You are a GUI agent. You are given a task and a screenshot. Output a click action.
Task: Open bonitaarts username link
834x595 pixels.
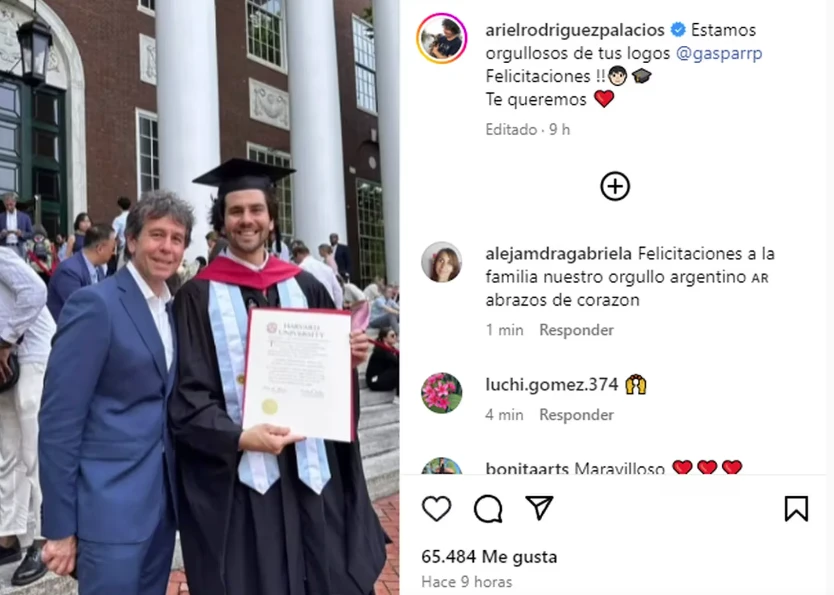[x=528, y=468]
